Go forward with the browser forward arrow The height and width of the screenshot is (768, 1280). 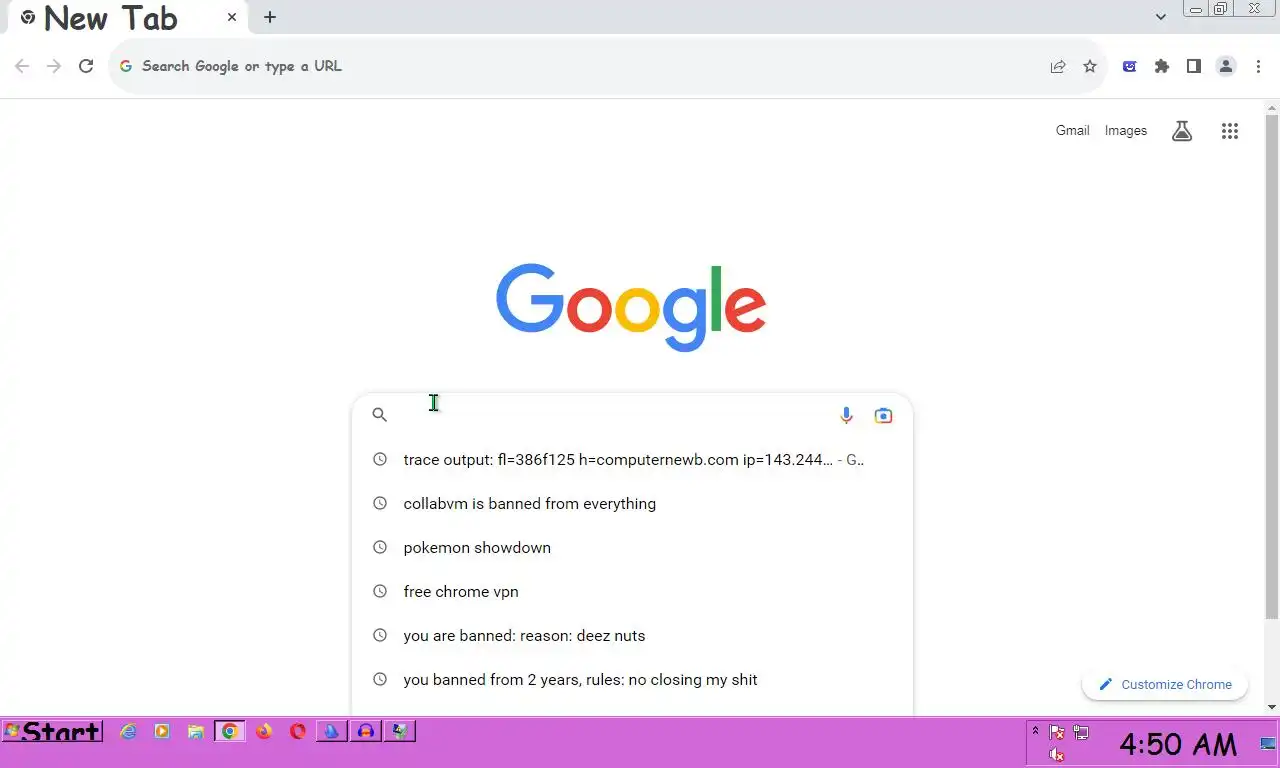coord(54,66)
